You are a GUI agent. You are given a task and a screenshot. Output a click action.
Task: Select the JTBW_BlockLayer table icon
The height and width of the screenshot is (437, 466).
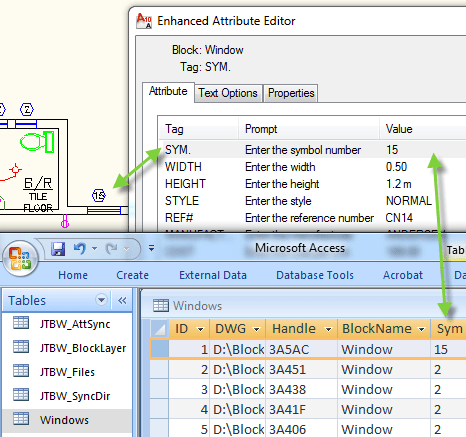[21, 347]
